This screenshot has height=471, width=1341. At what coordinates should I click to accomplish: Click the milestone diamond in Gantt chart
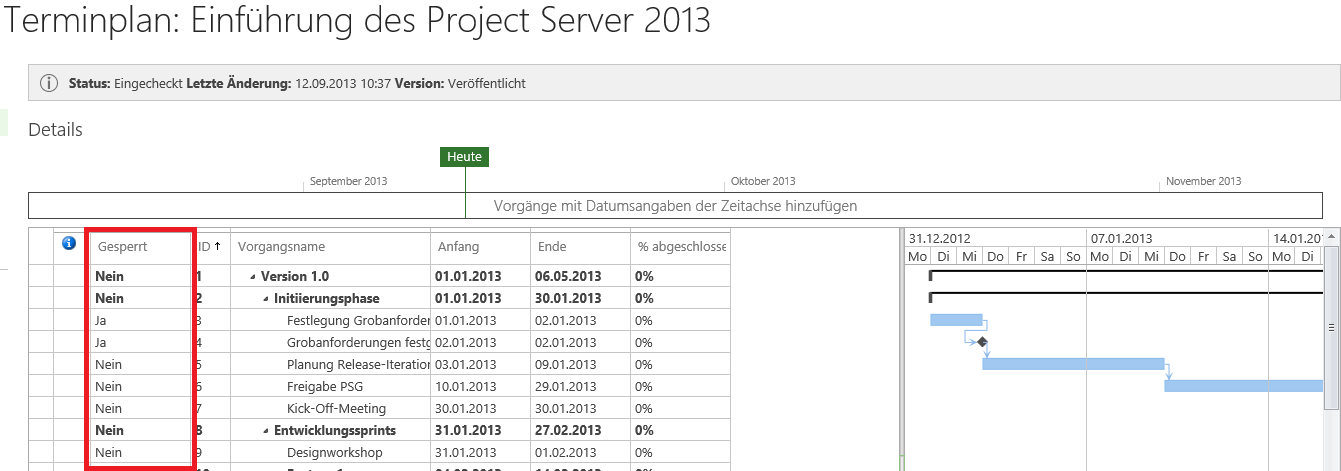coord(982,342)
